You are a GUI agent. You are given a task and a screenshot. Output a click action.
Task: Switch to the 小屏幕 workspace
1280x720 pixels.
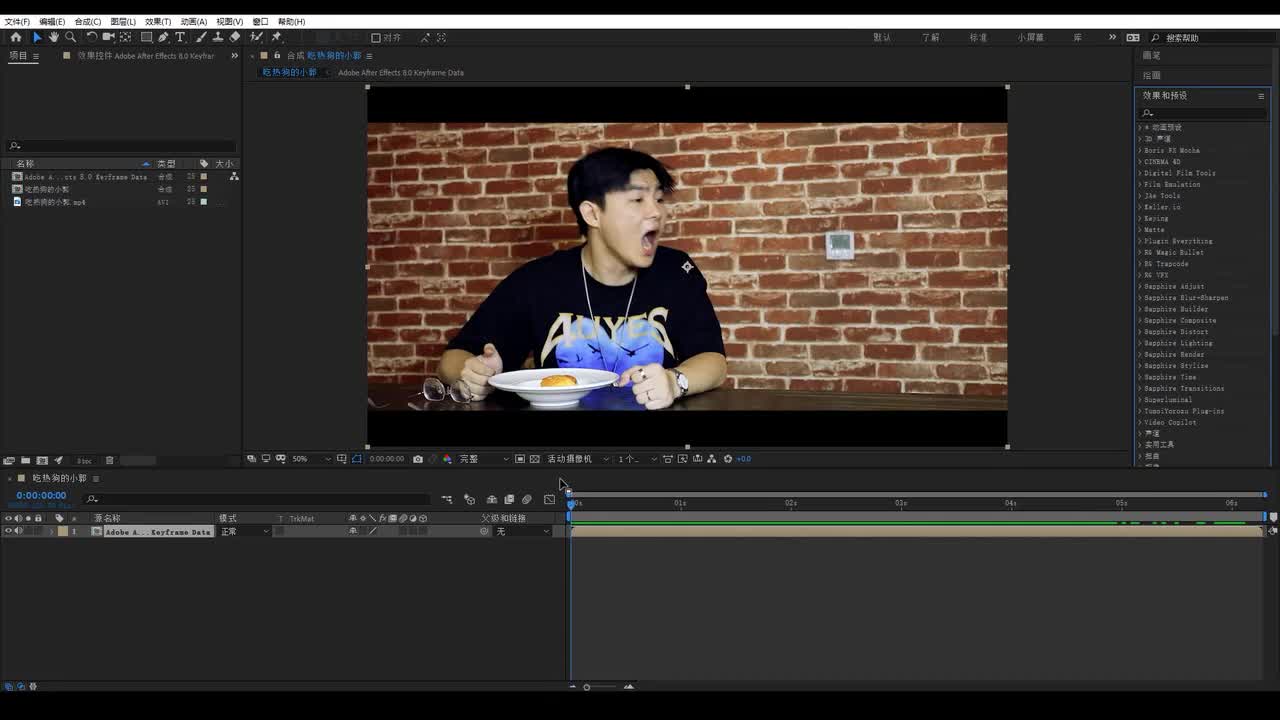click(x=1031, y=37)
